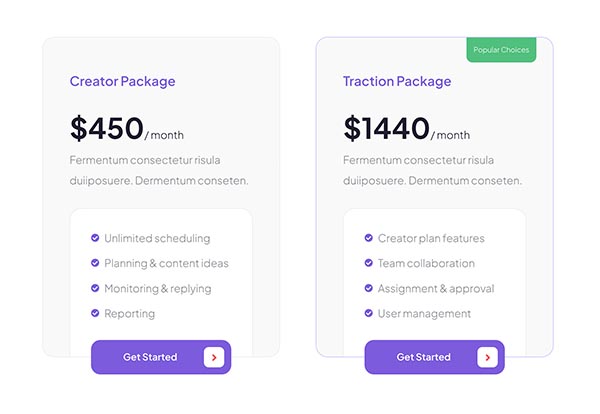Click the $450 per month price
The height and width of the screenshot is (414, 600).
(x=127, y=129)
